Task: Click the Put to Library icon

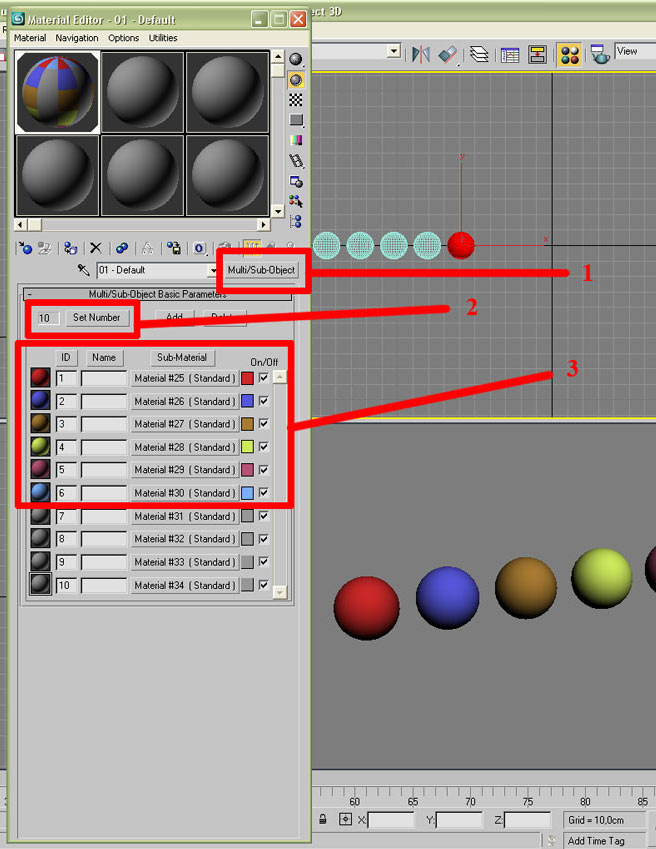Action: click(174, 248)
